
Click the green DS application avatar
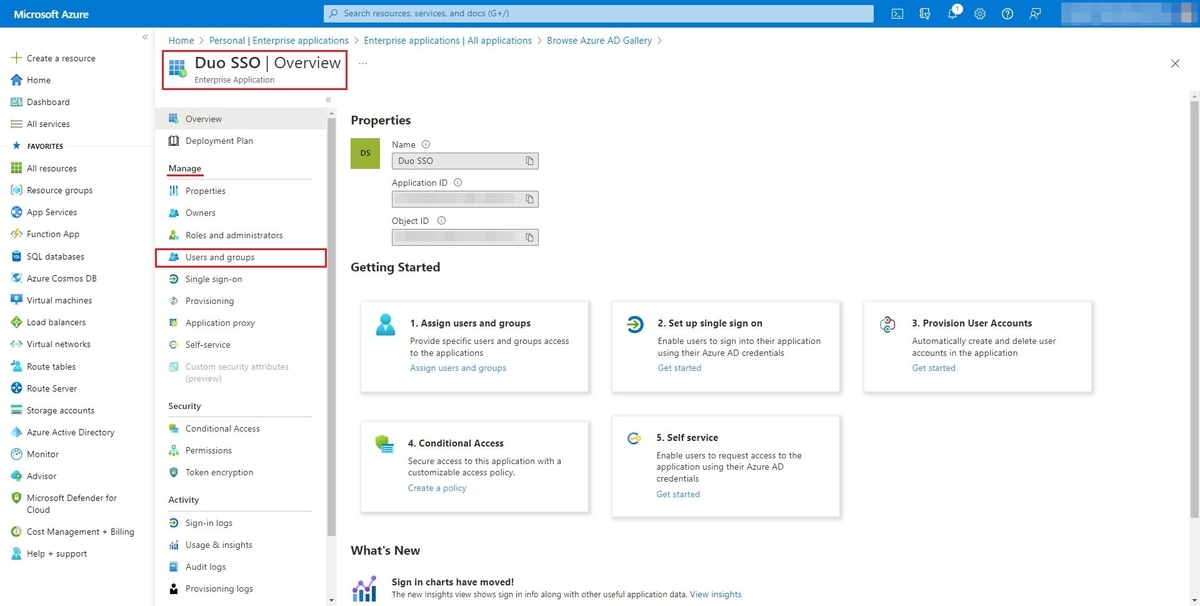click(x=365, y=153)
